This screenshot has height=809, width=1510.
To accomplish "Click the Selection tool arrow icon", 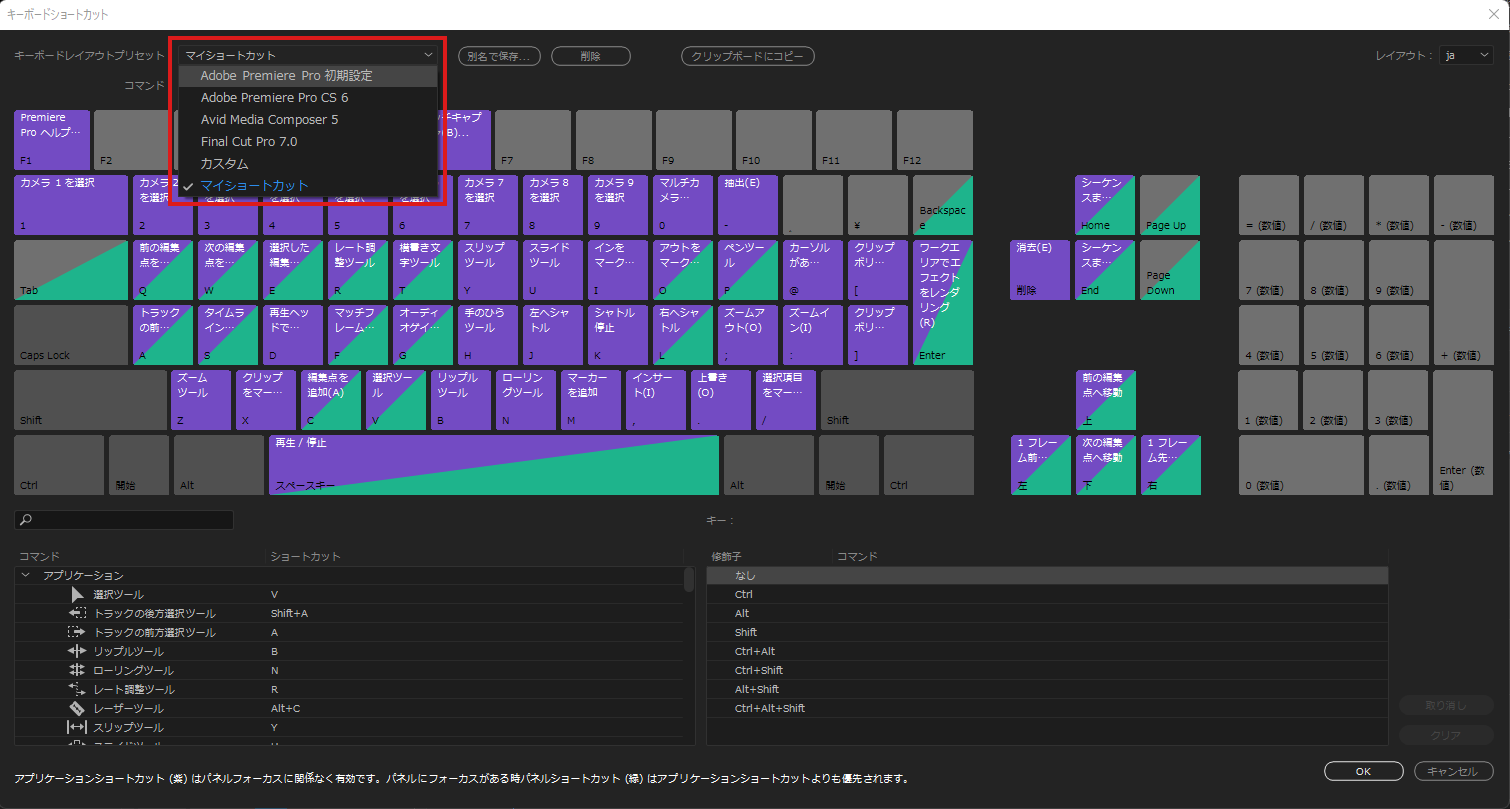I will click(x=77, y=595).
